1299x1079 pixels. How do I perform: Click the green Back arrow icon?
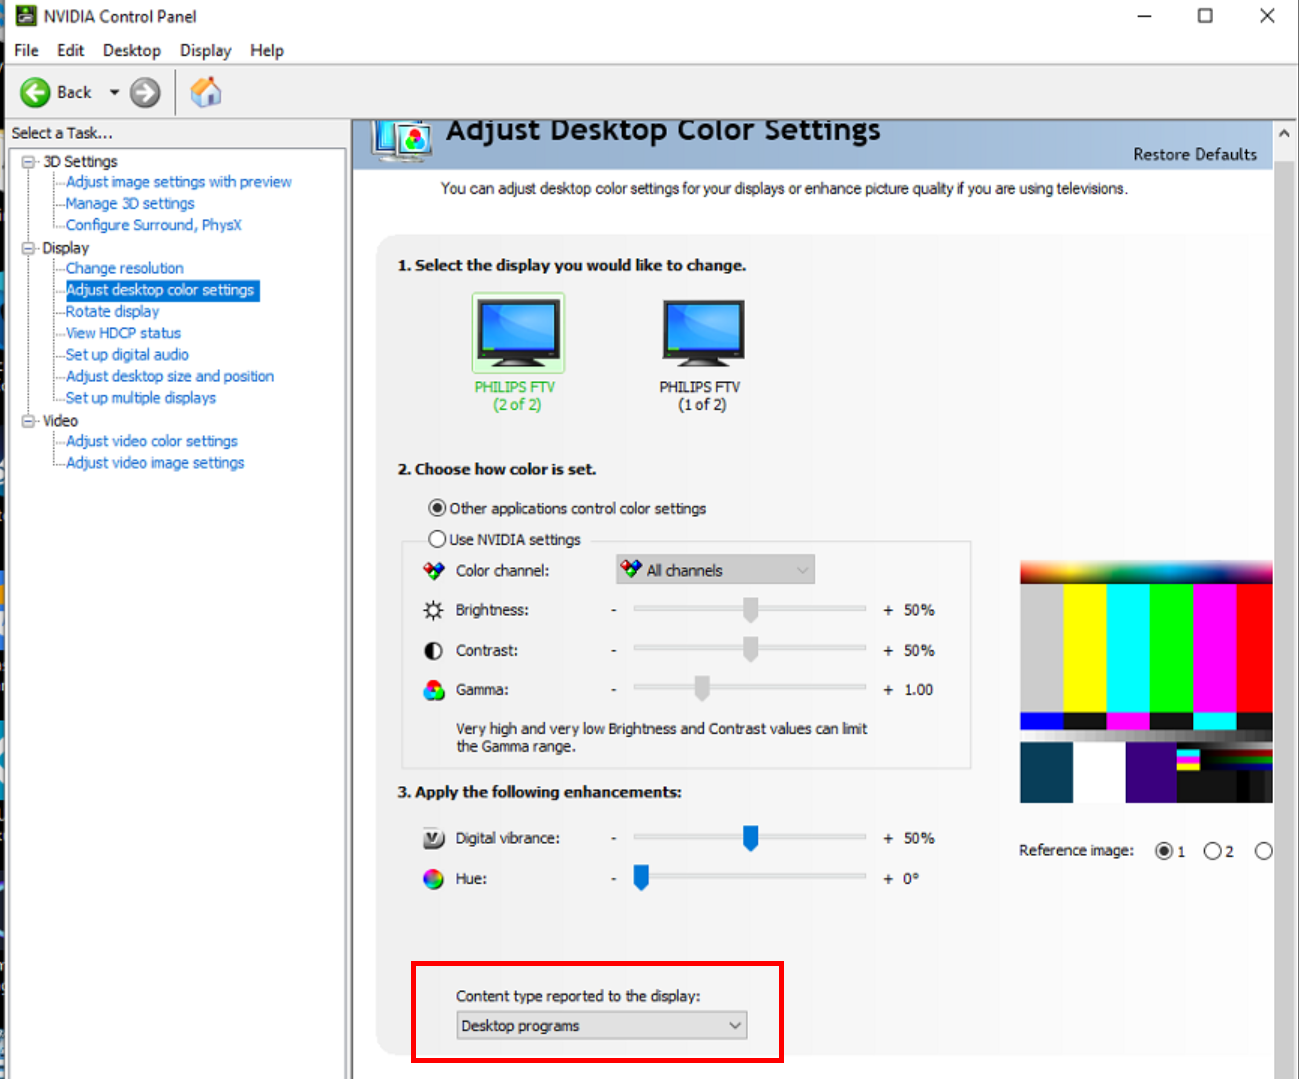tap(35, 93)
